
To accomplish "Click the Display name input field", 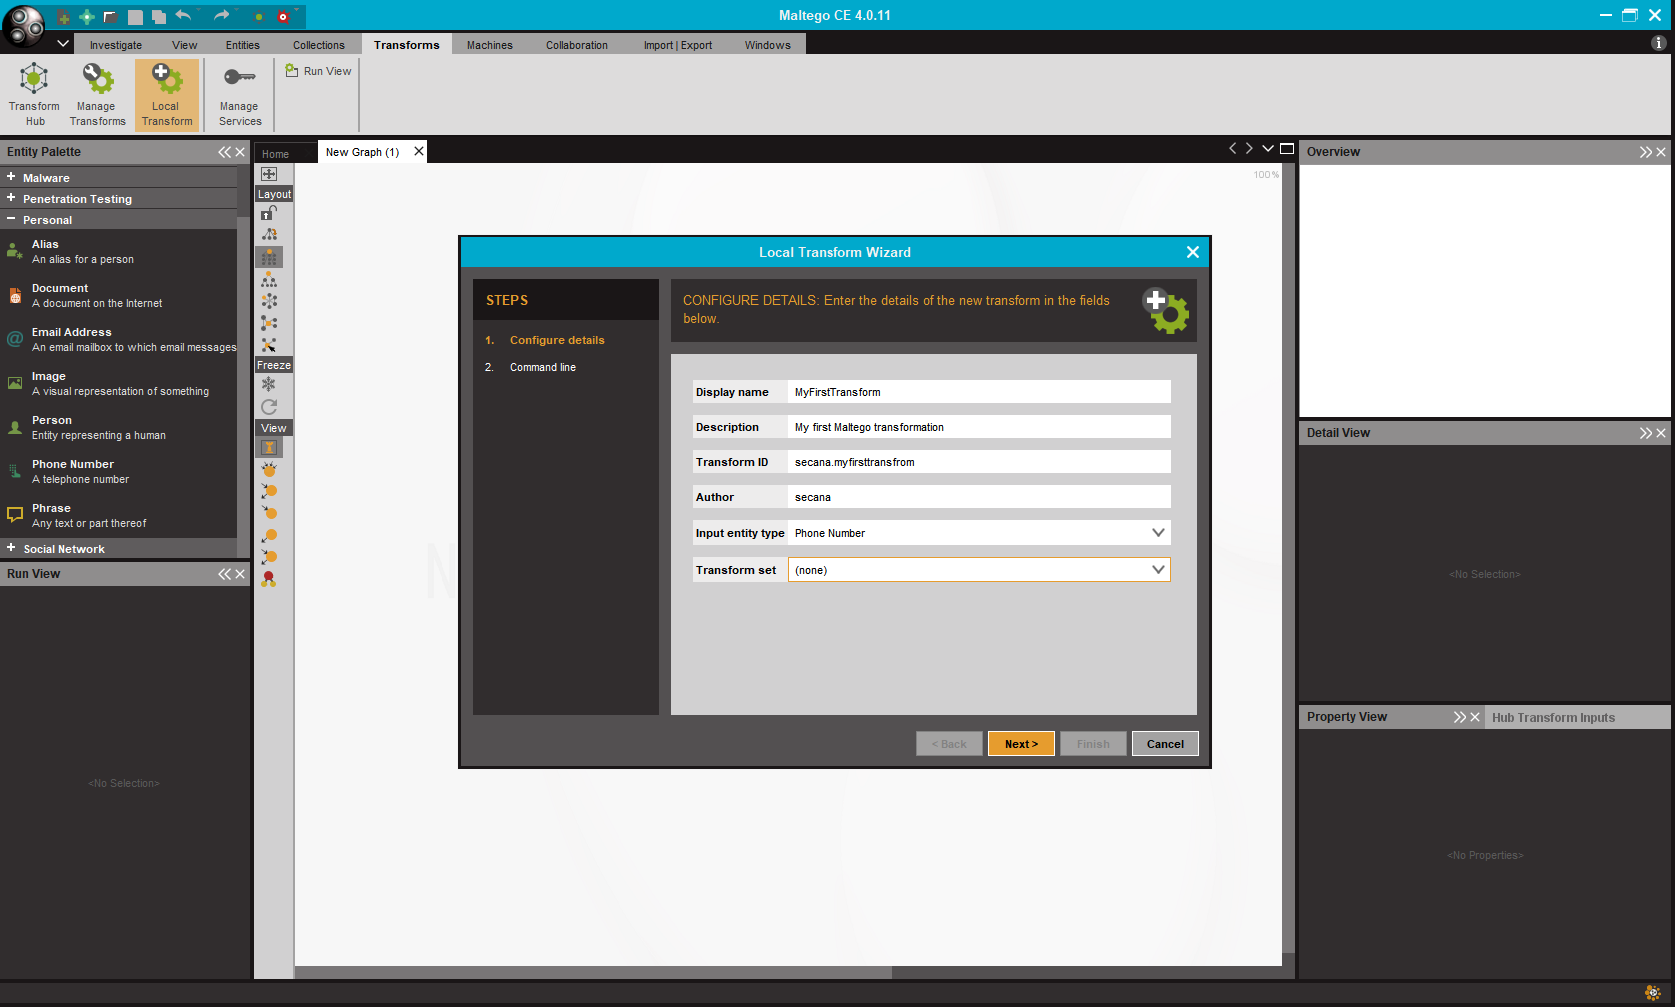I will (x=979, y=392).
